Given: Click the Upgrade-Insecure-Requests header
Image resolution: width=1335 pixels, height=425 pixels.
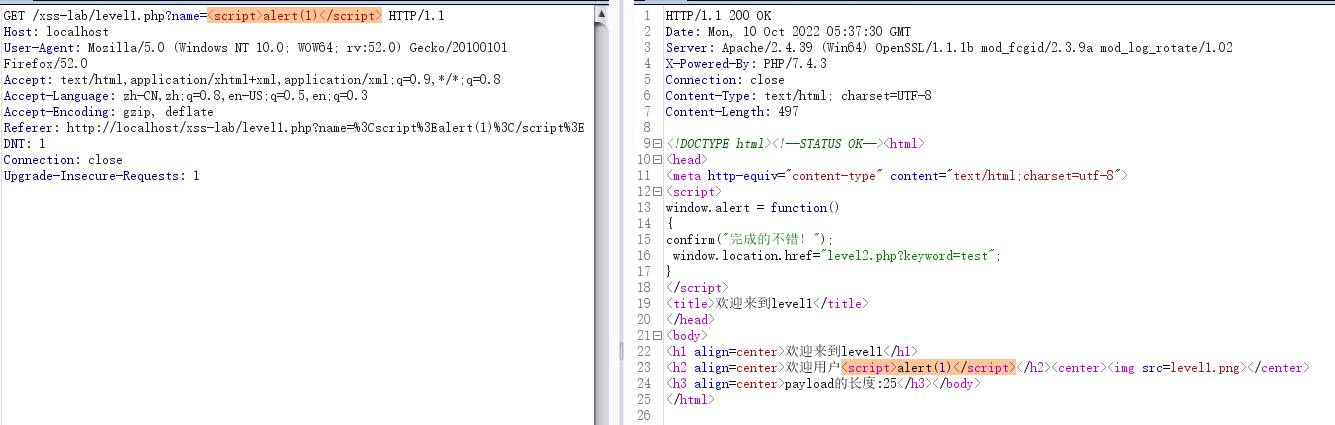Looking at the screenshot, I should click(101, 176).
